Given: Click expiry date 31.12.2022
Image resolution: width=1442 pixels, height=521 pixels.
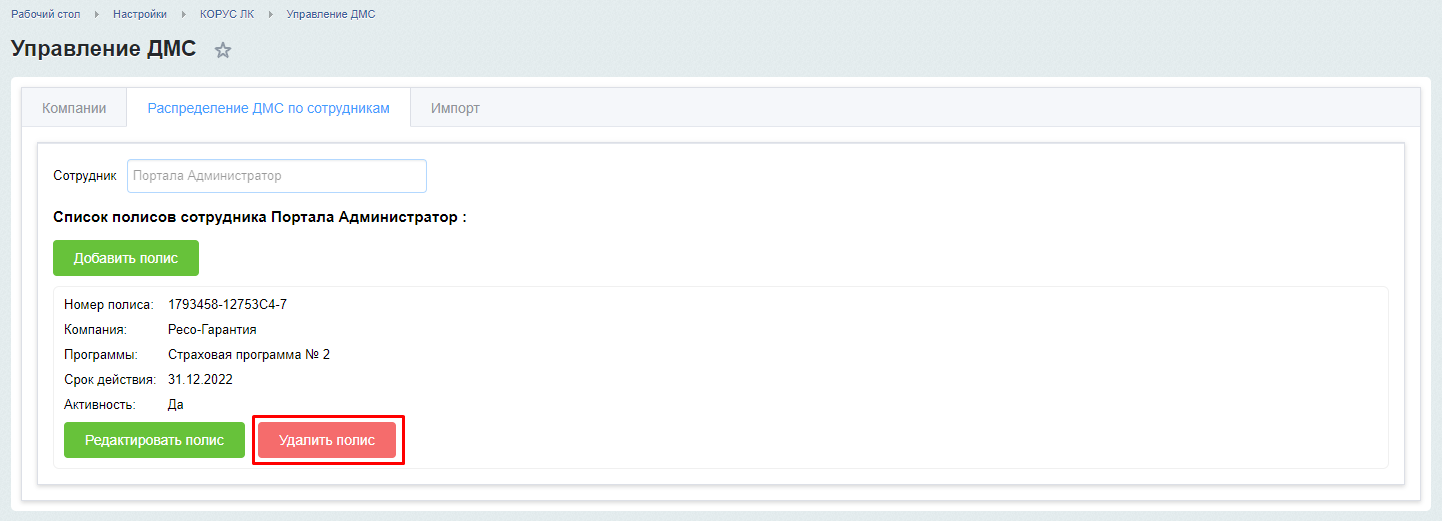Looking at the screenshot, I should (200, 380).
